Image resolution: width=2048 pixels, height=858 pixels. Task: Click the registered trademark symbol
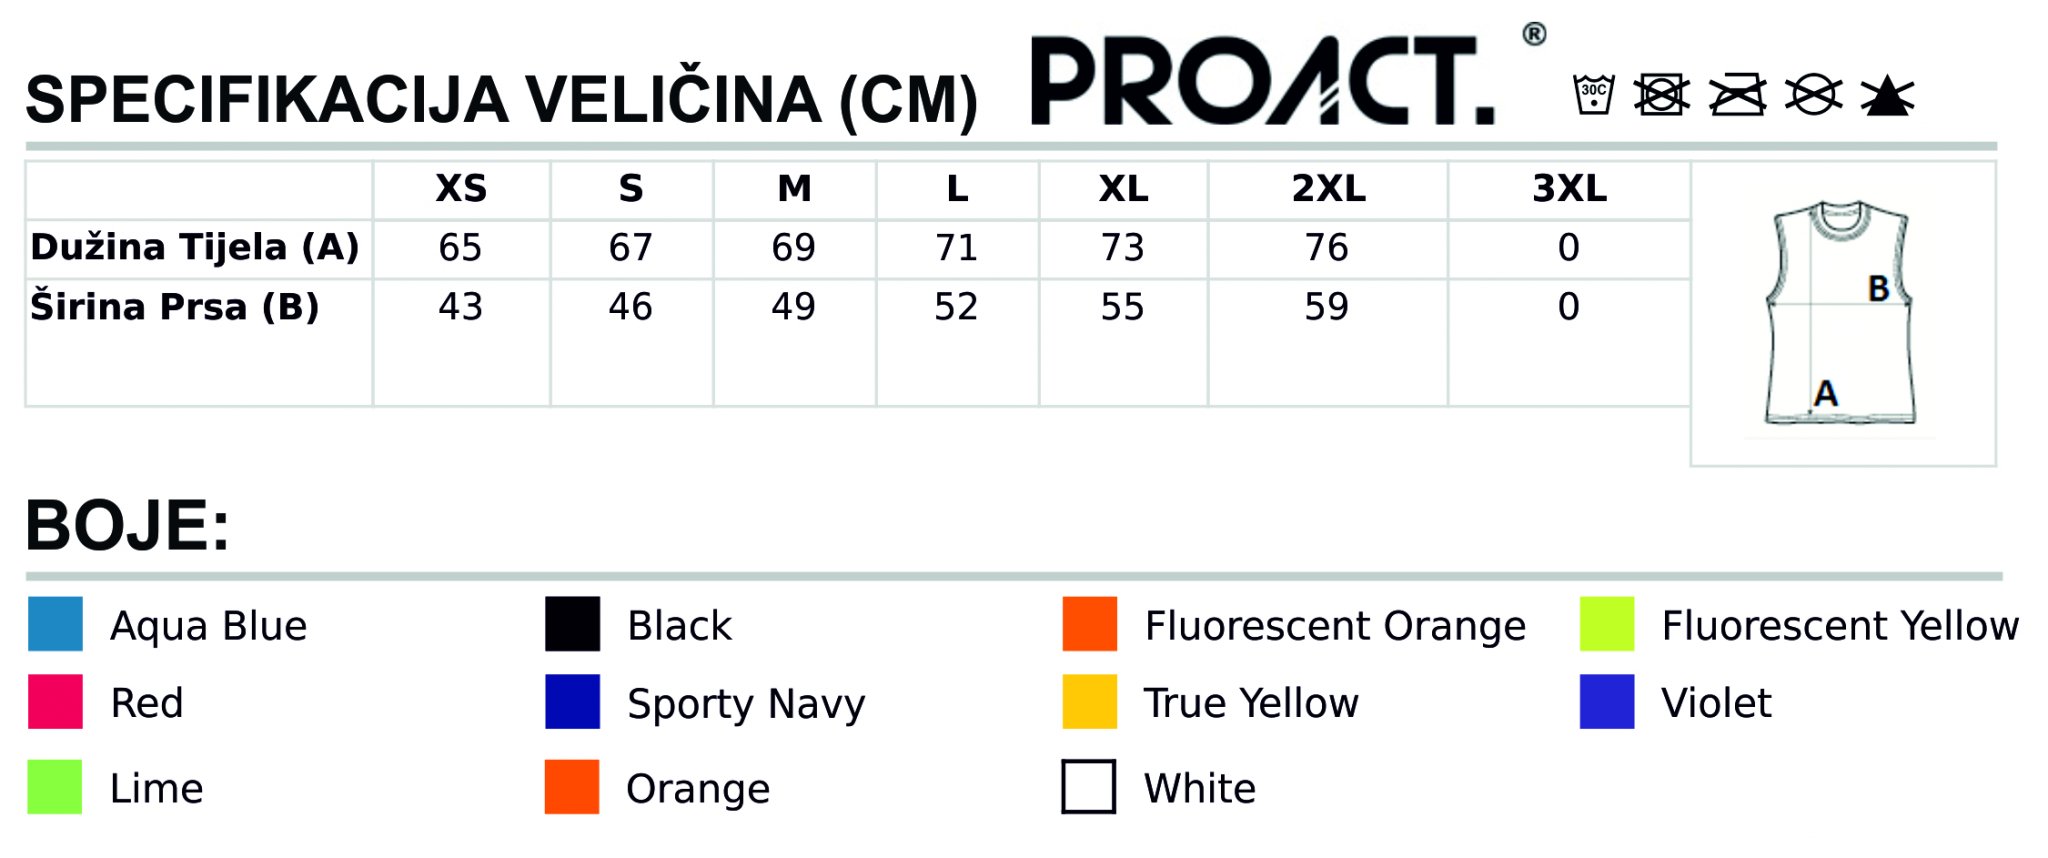point(1534,35)
